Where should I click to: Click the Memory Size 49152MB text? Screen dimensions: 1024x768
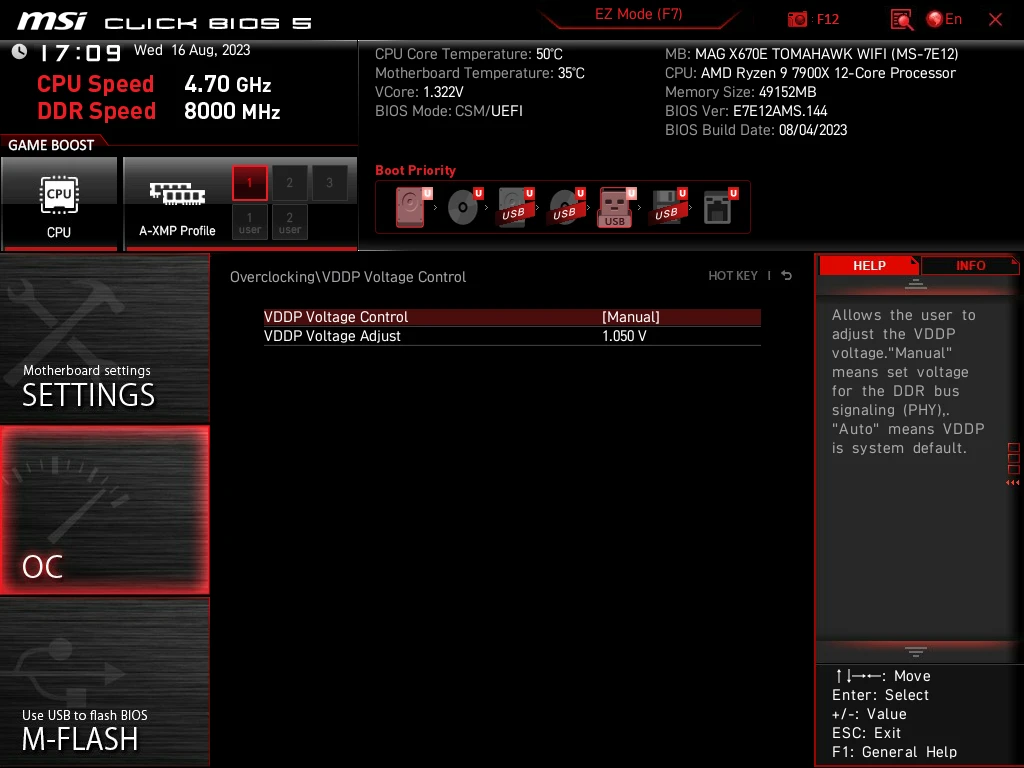click(741, 92)
